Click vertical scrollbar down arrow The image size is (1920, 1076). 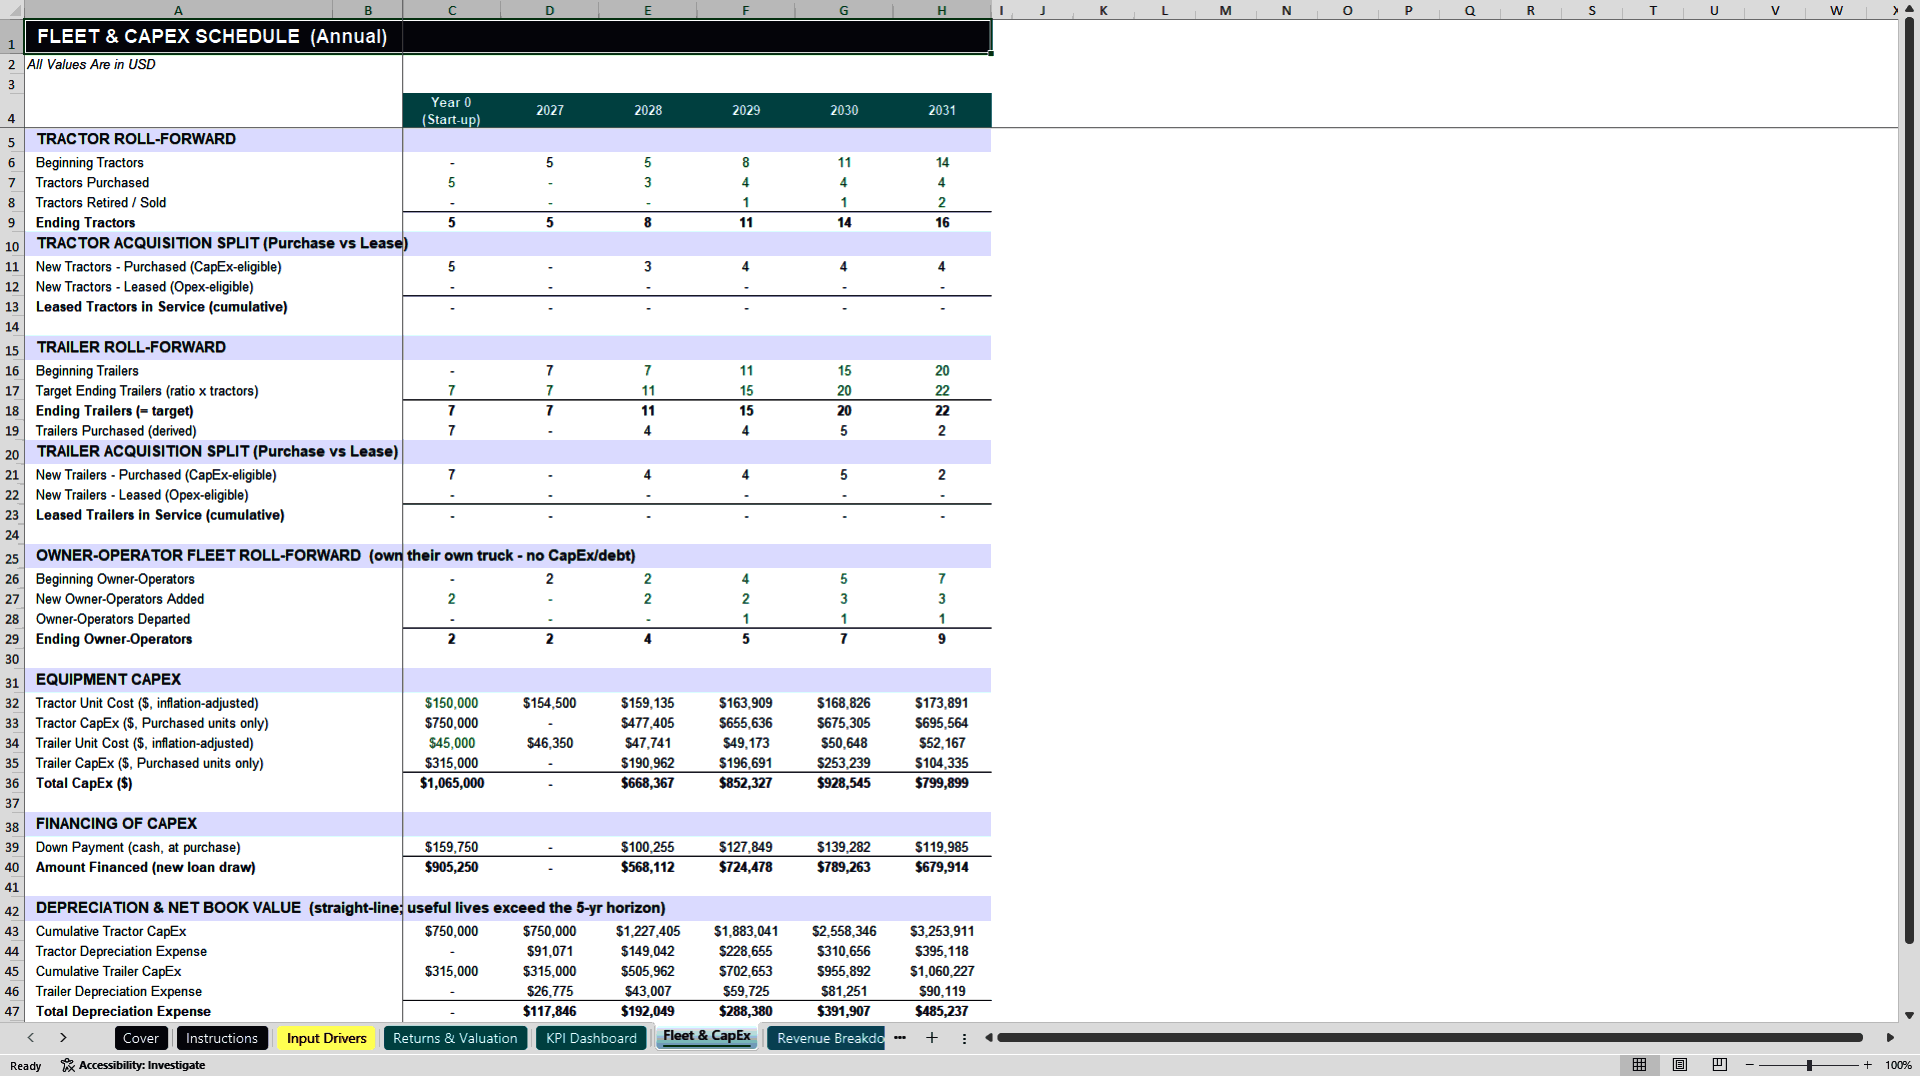[x=1909, y=1015]
